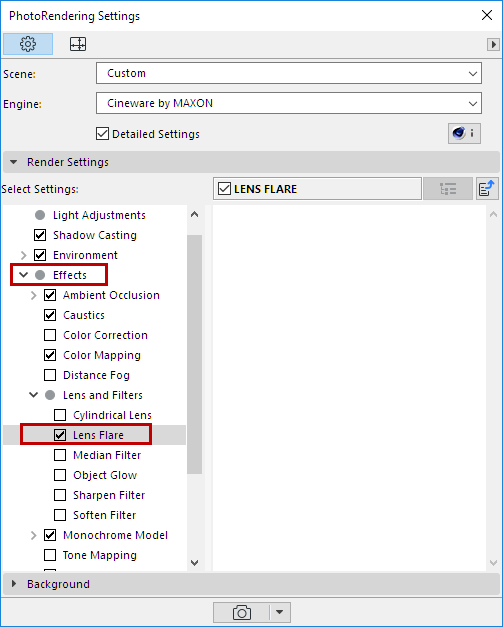Click the camera render button

point(242,612)
